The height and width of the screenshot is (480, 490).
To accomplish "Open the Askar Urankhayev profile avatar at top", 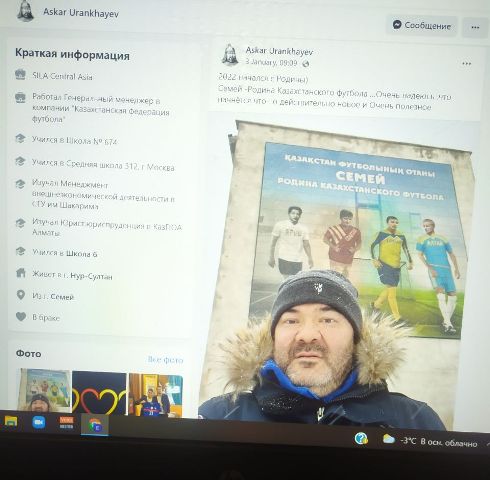I will pyautogui.click(x=25, y=11).
